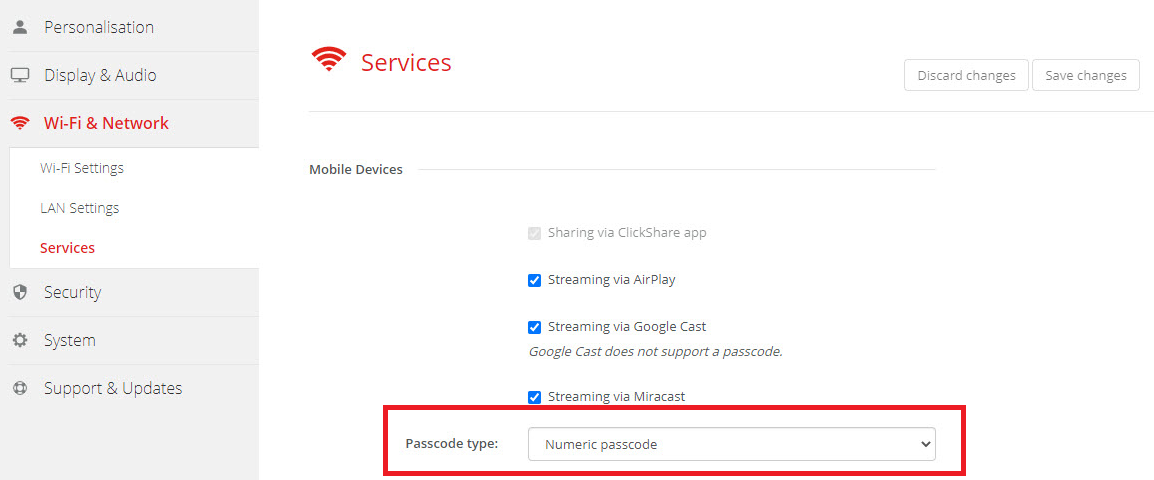Toggle Sharing via ClickShare app checkbox
Viewport: 1154px width, 480px height.
[x=534, y=233]
